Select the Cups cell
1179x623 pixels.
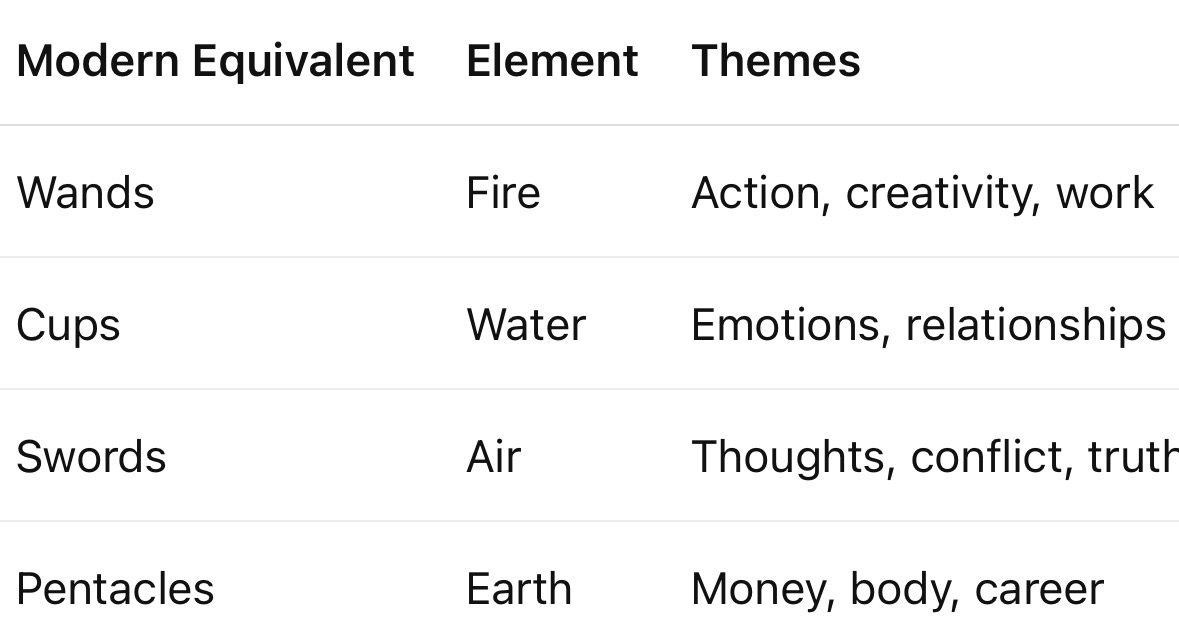click(x=68, y=326)
